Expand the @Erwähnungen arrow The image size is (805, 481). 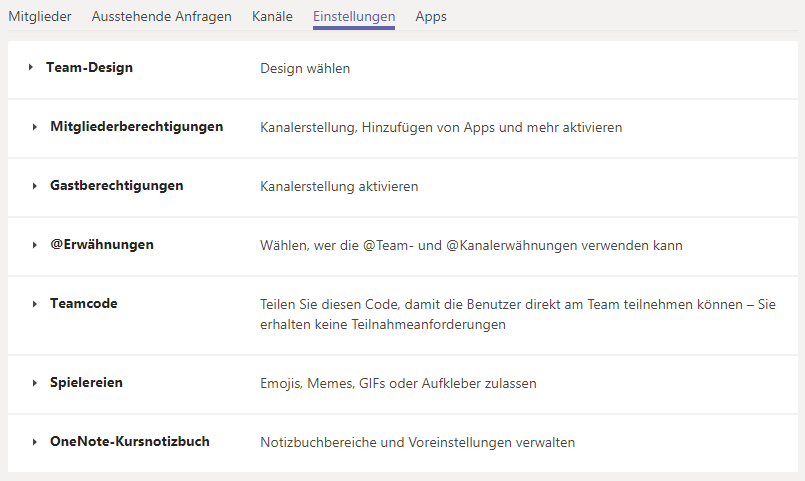click(34, 245)
